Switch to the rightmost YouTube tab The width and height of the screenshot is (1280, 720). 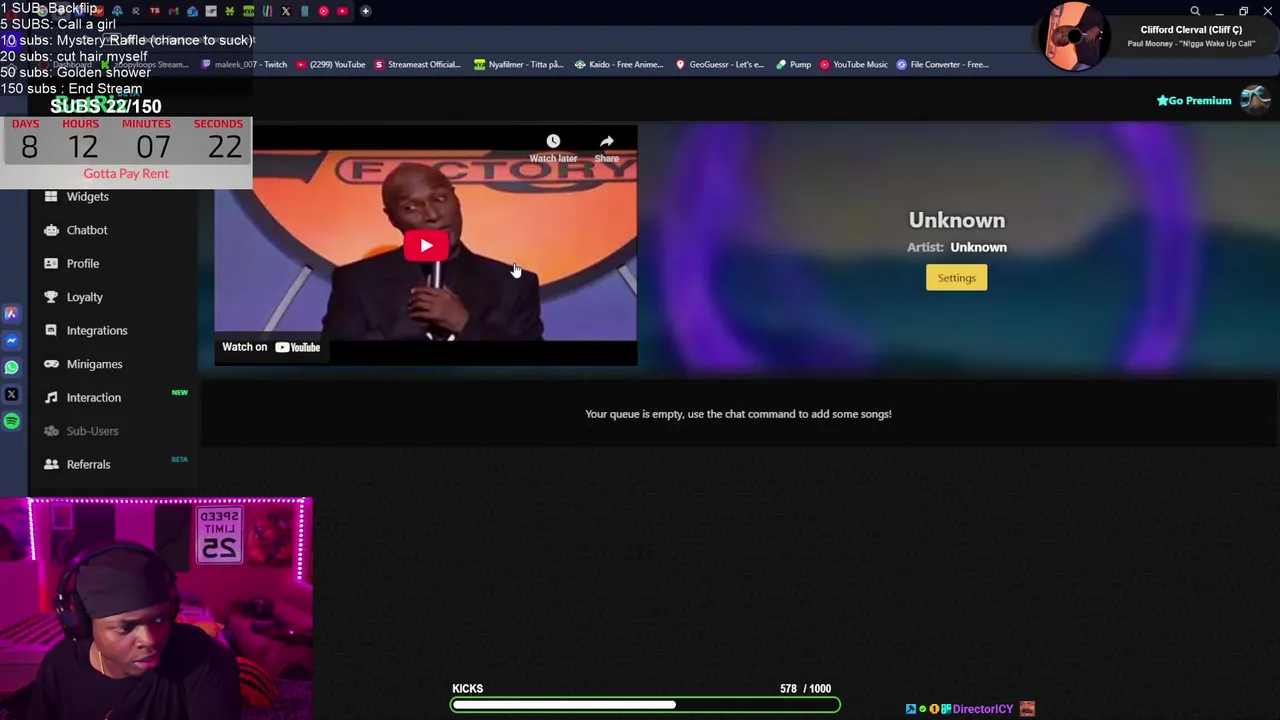click(x=342, y=11)
